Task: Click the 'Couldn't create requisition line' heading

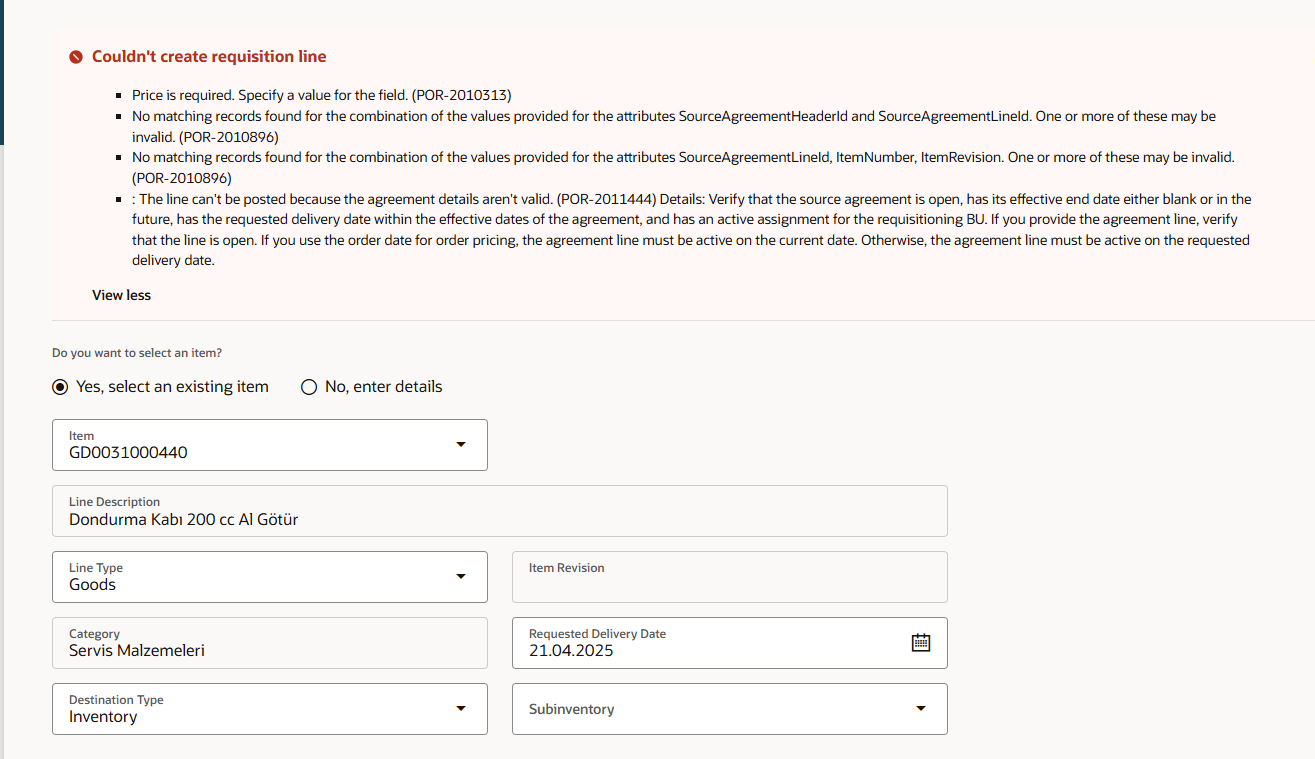Action: click(x=209, y=57)
